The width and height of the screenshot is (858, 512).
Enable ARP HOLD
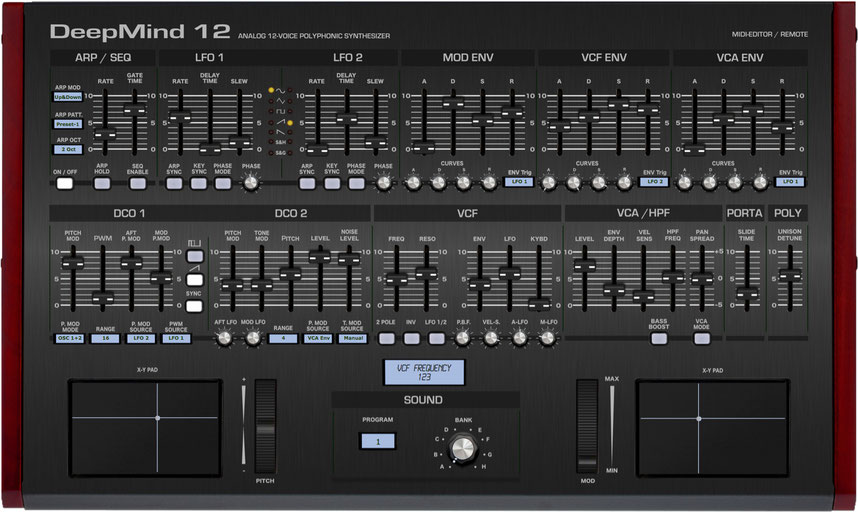(x=101, y=183)
